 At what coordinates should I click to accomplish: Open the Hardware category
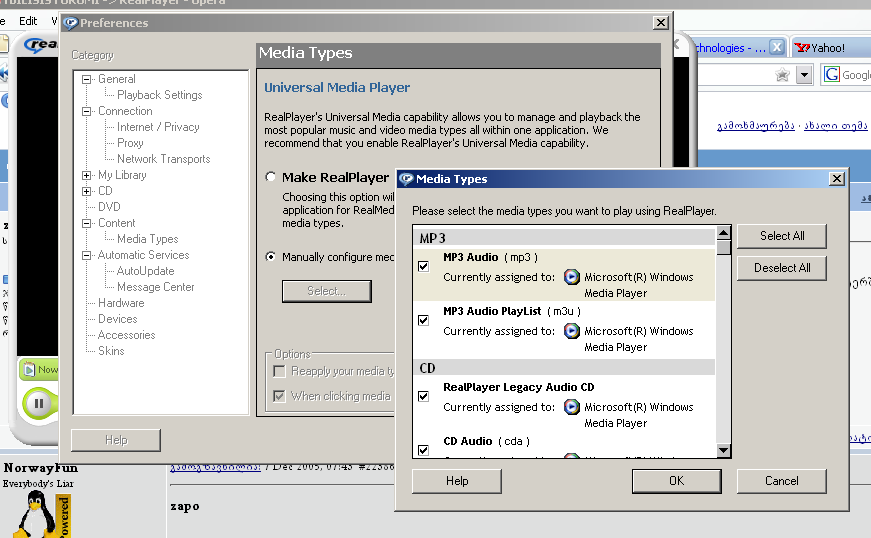point(121,303)
